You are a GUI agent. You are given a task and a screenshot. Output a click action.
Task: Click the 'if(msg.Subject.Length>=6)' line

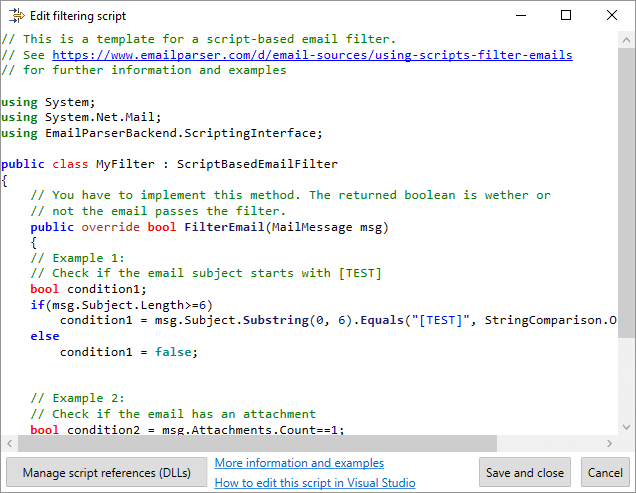tap(121, 305)
